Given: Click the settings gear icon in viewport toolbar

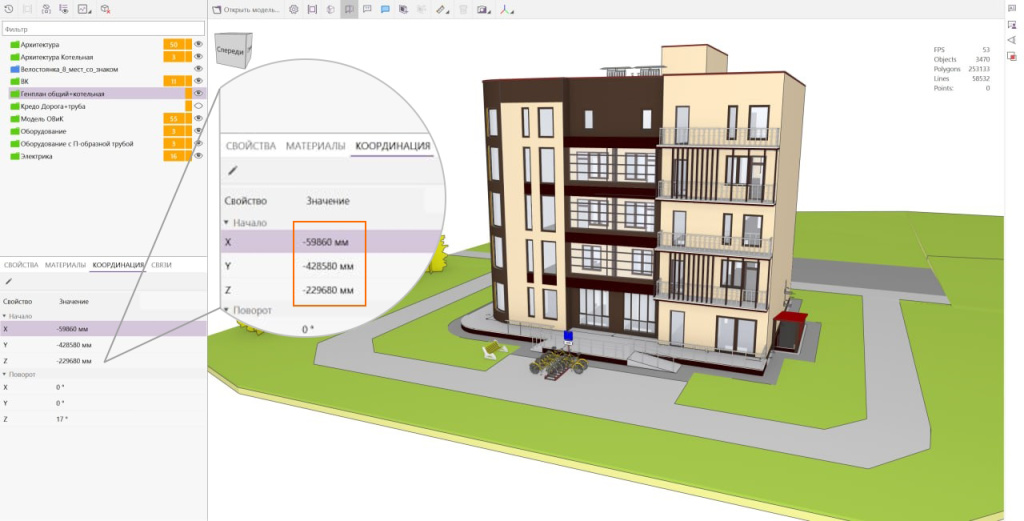Looking at the screenshot, I should pos(293,9).
